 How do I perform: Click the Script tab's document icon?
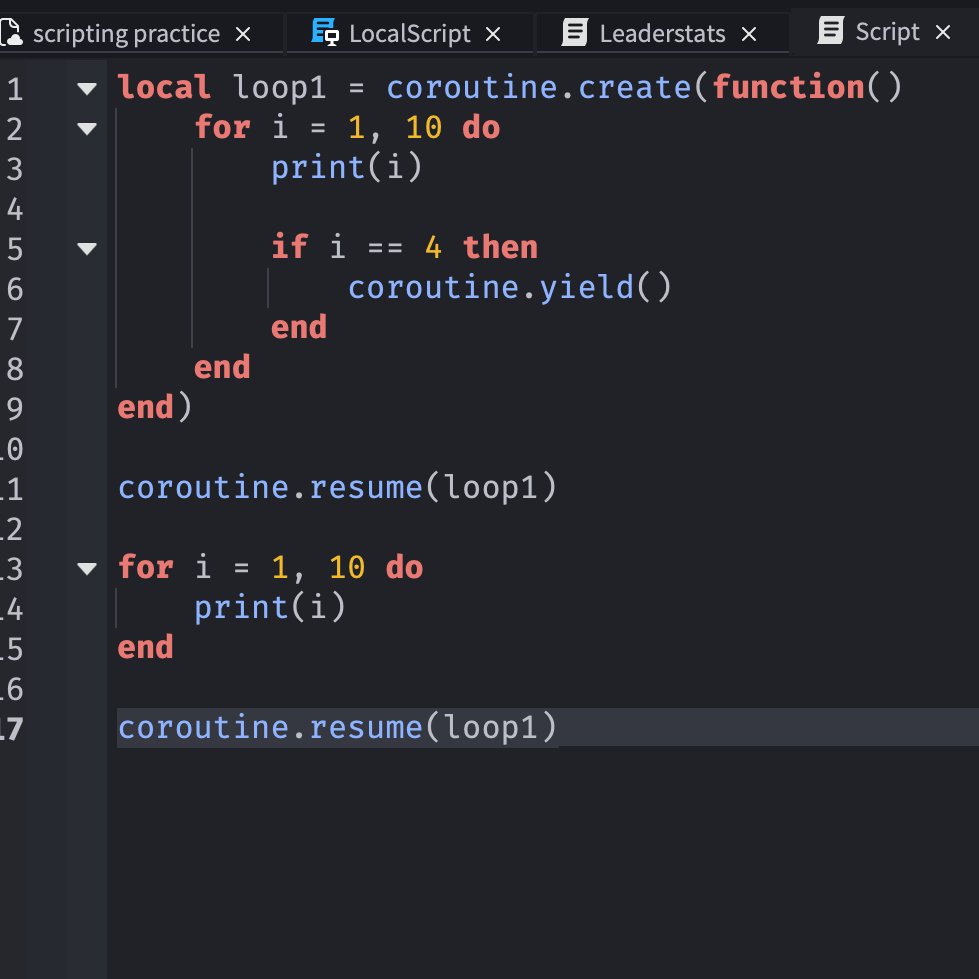click(831, 31)
